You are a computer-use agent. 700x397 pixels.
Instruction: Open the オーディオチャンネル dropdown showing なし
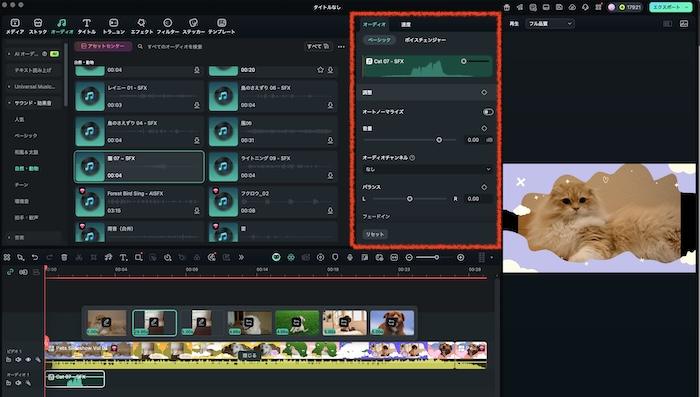[428, 169]
